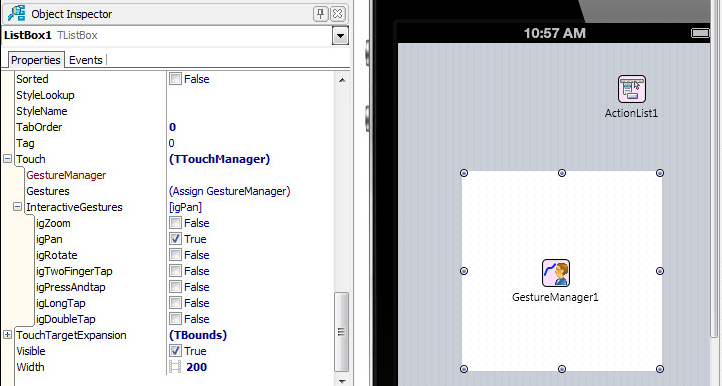Click the (TBounds) value
722x386 pixels.
(198, 335)
